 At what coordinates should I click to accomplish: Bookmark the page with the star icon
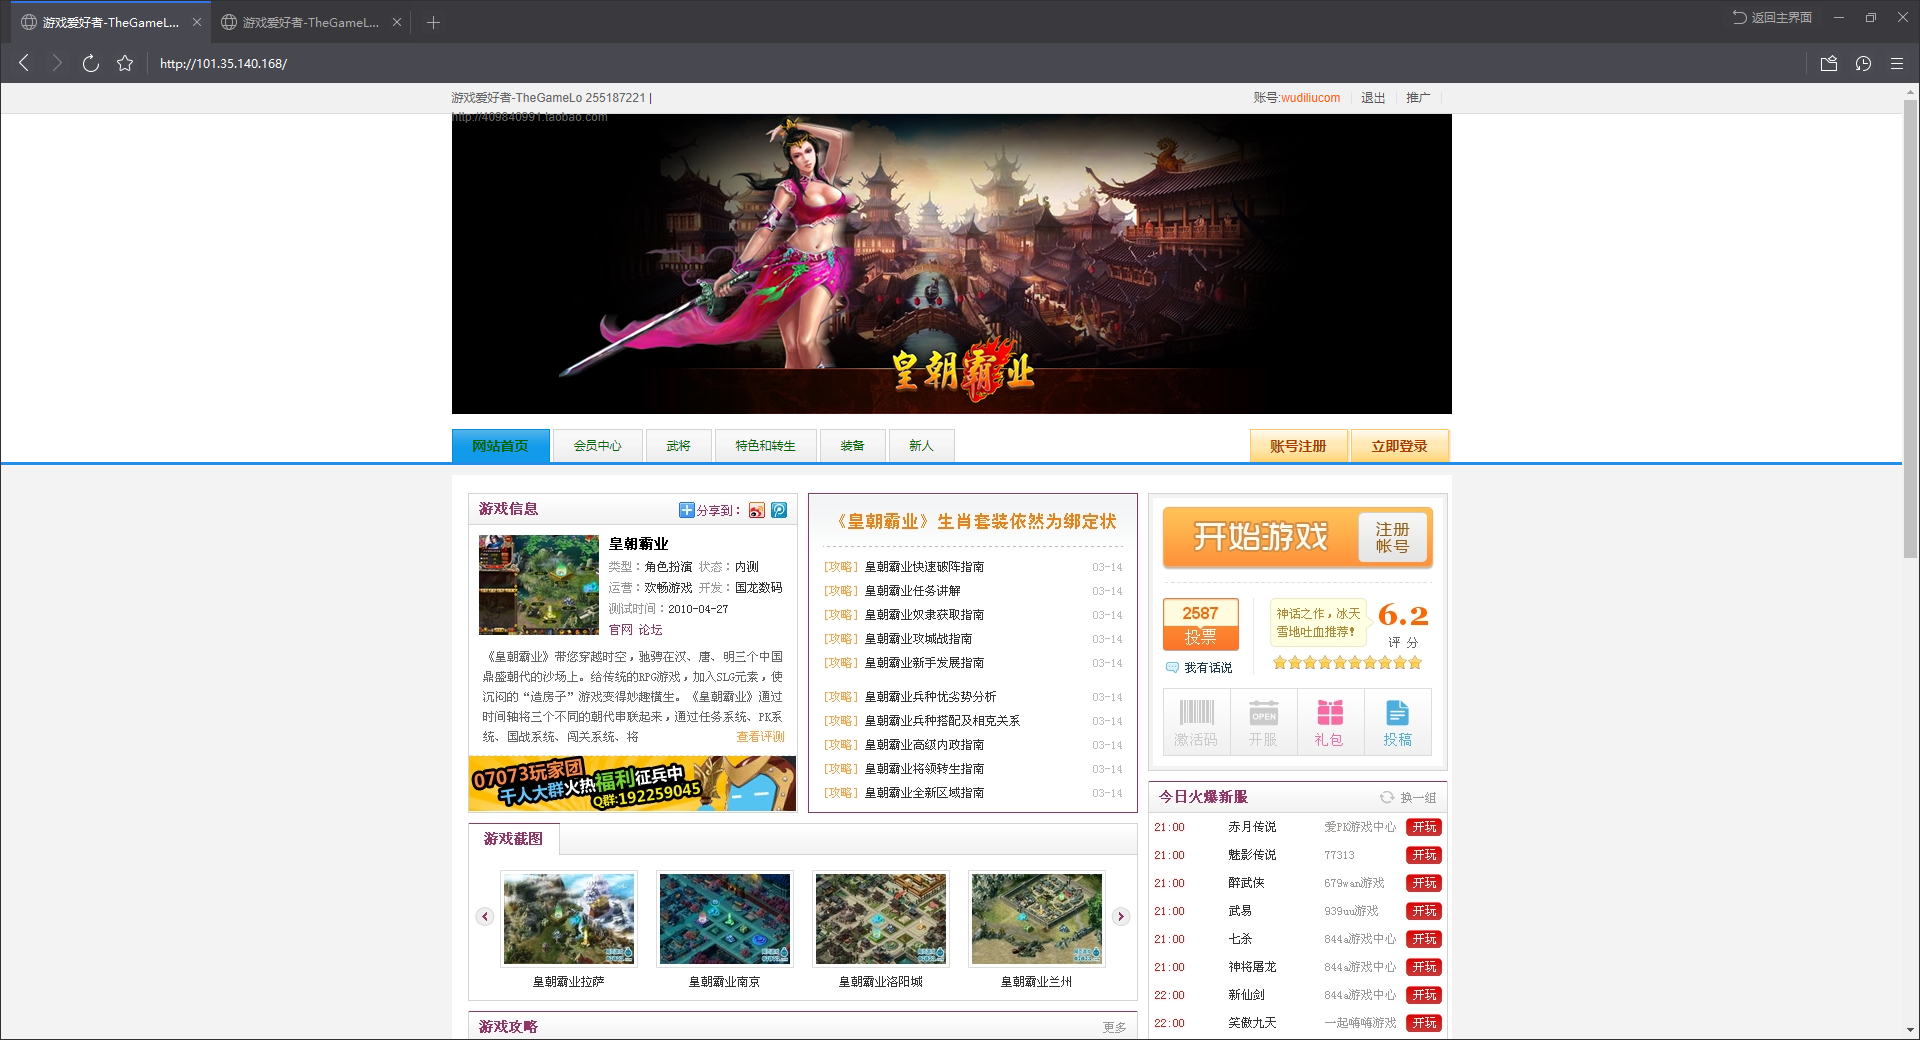(125, 63)
